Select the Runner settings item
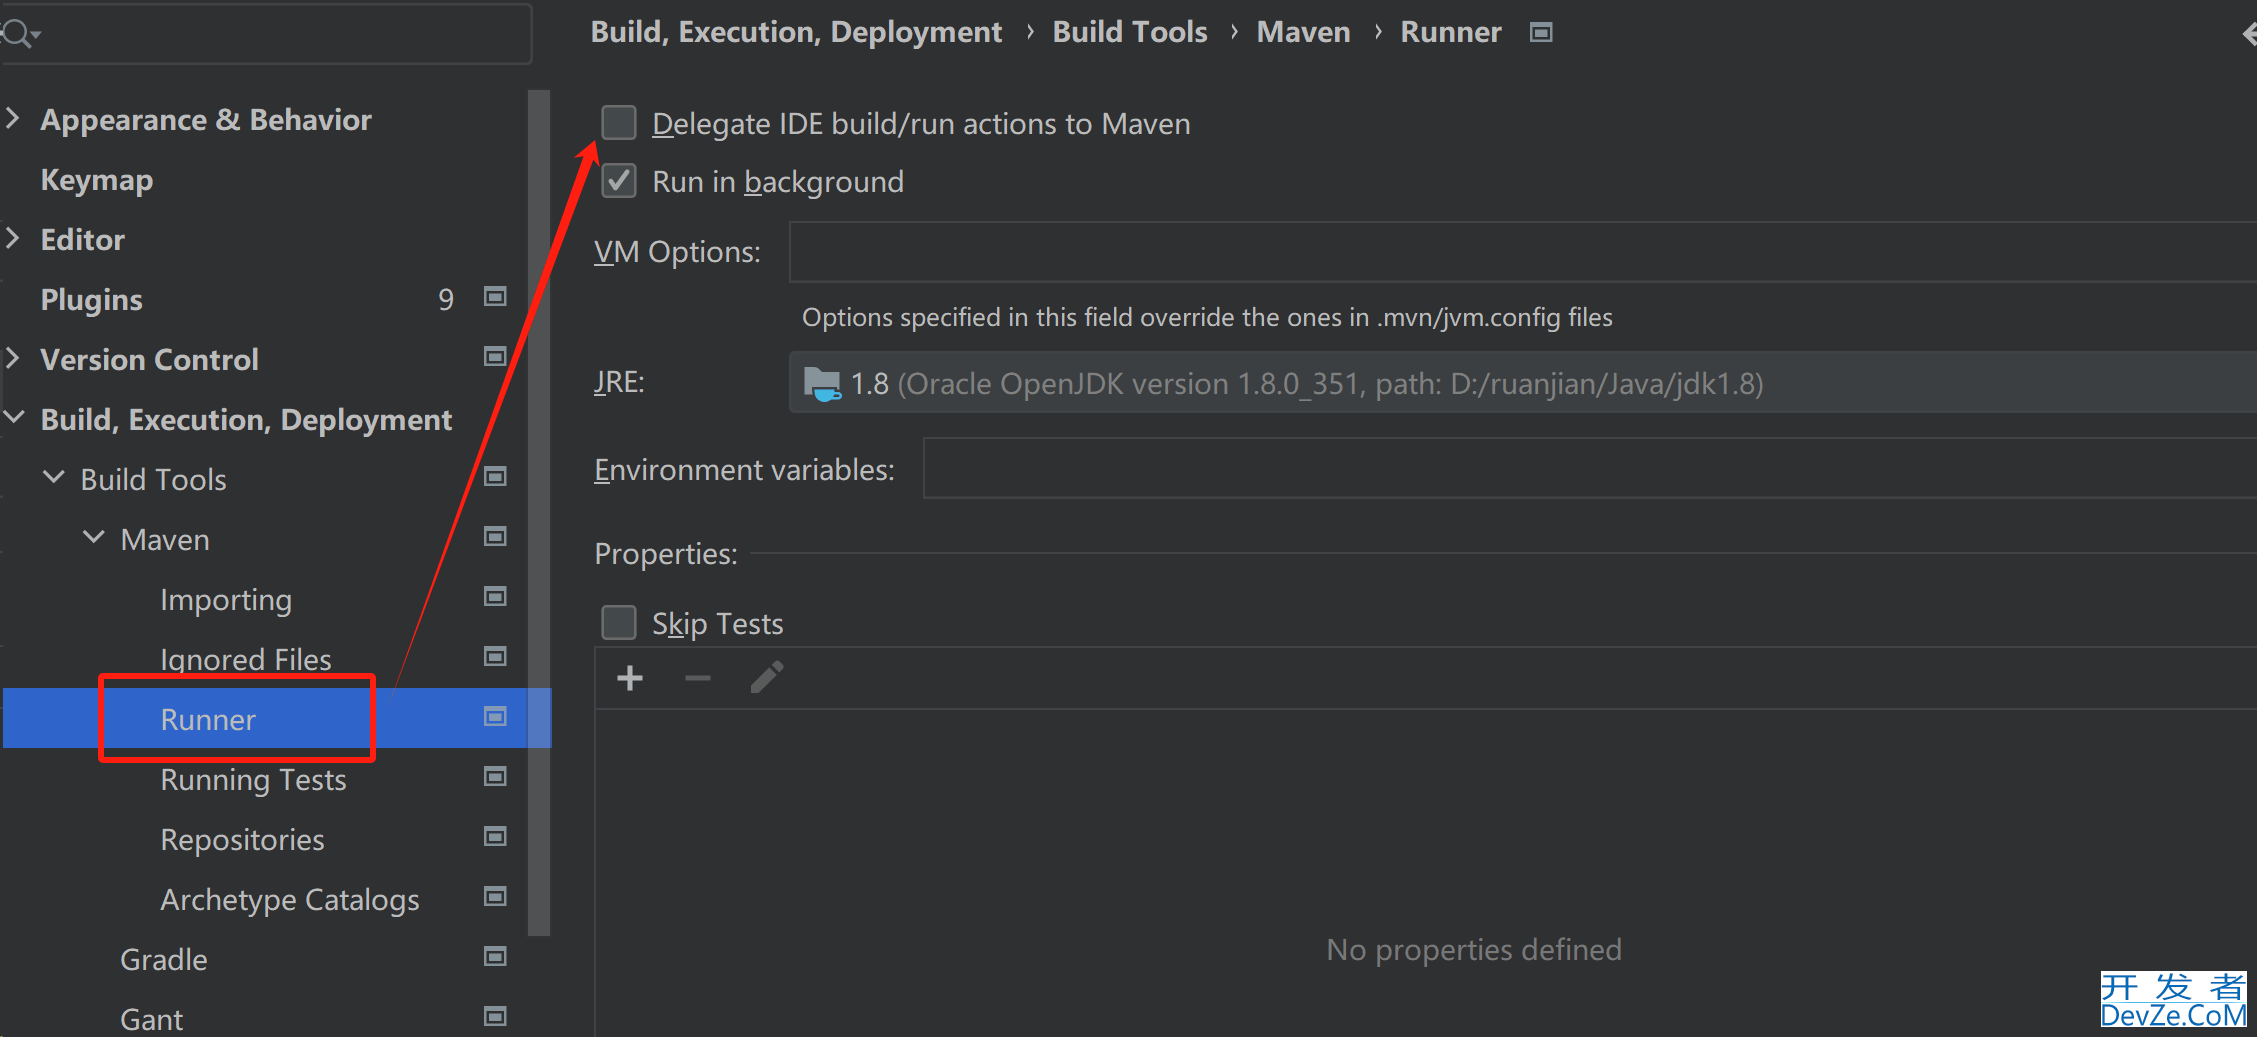 (208, 720)
